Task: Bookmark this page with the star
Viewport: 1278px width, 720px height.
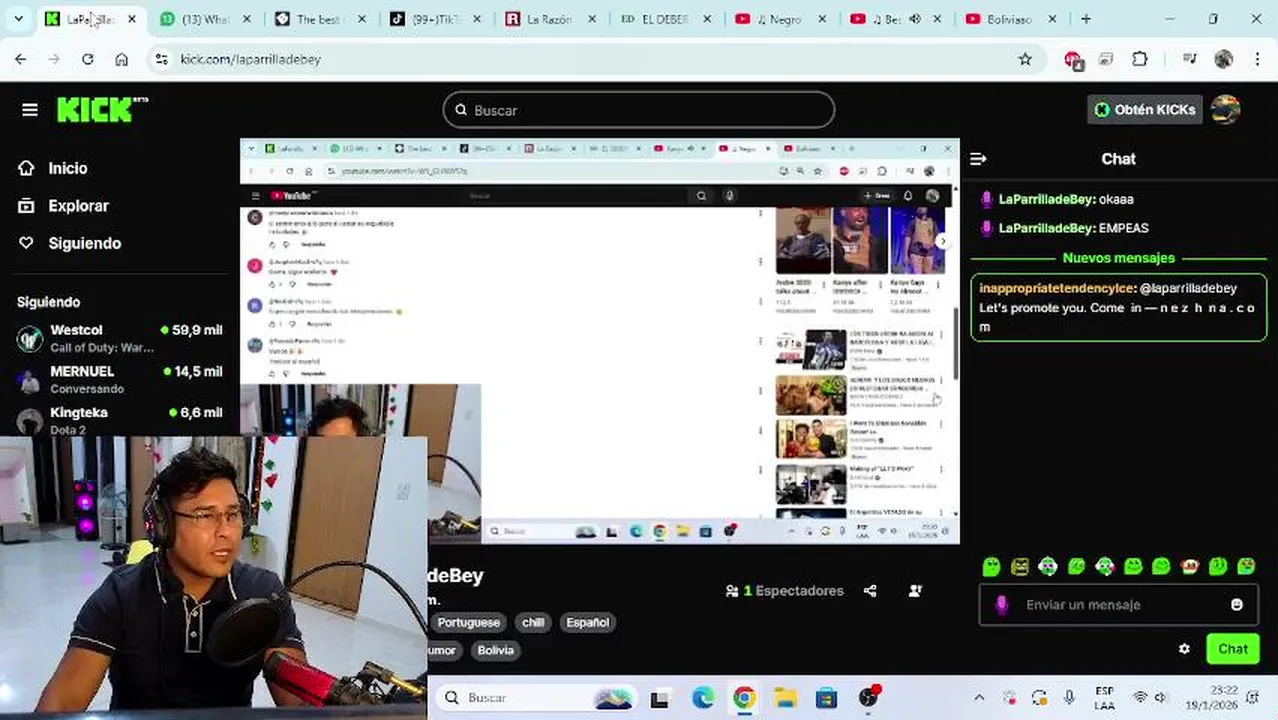Action: [x=1025, y=59]
